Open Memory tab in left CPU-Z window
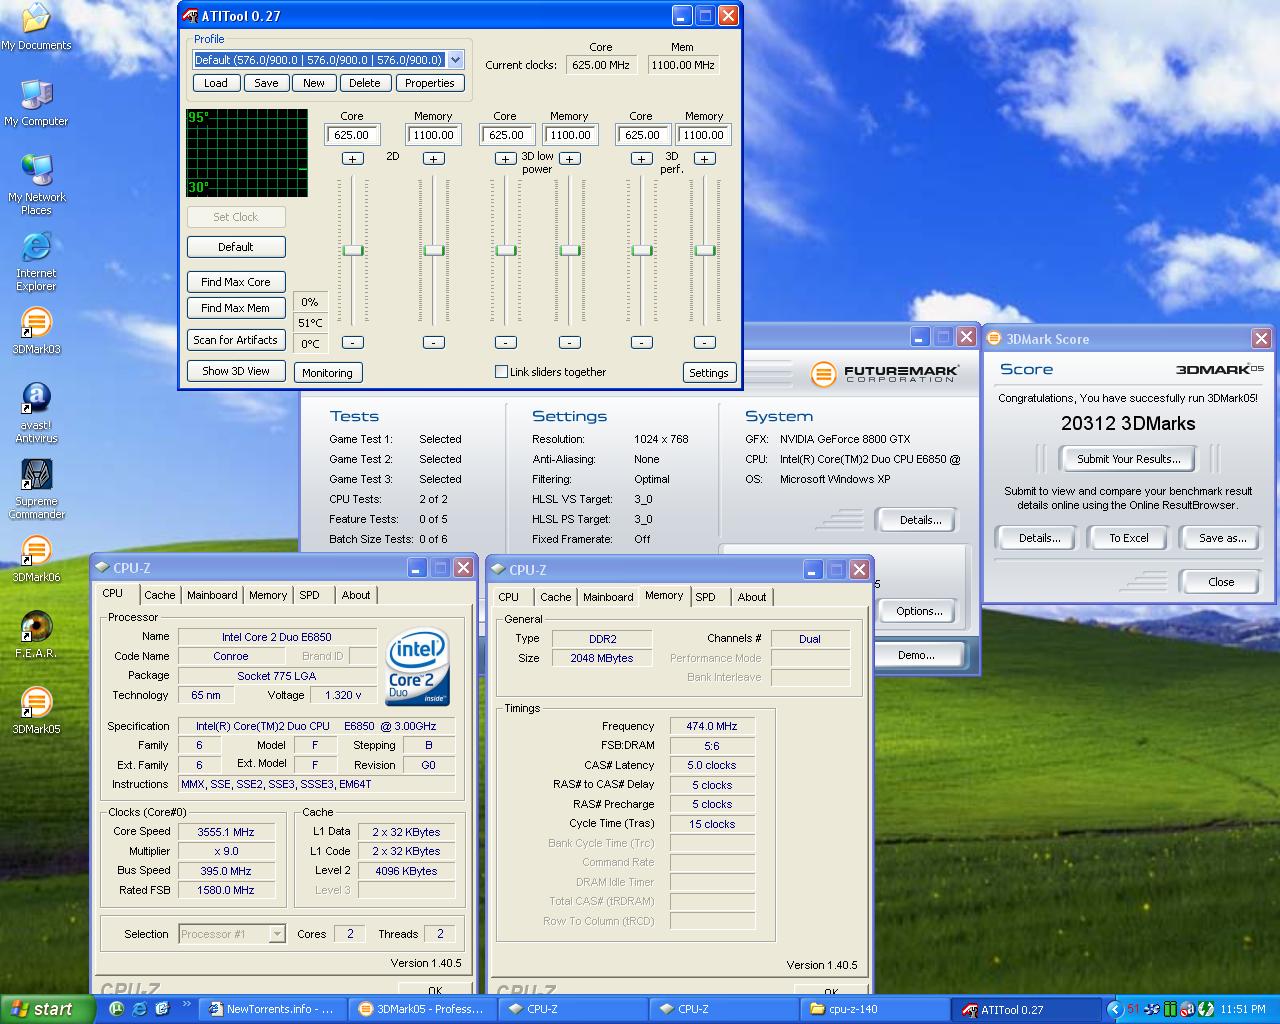Viewport: 1280px width, 1024px height. (268, 595)
